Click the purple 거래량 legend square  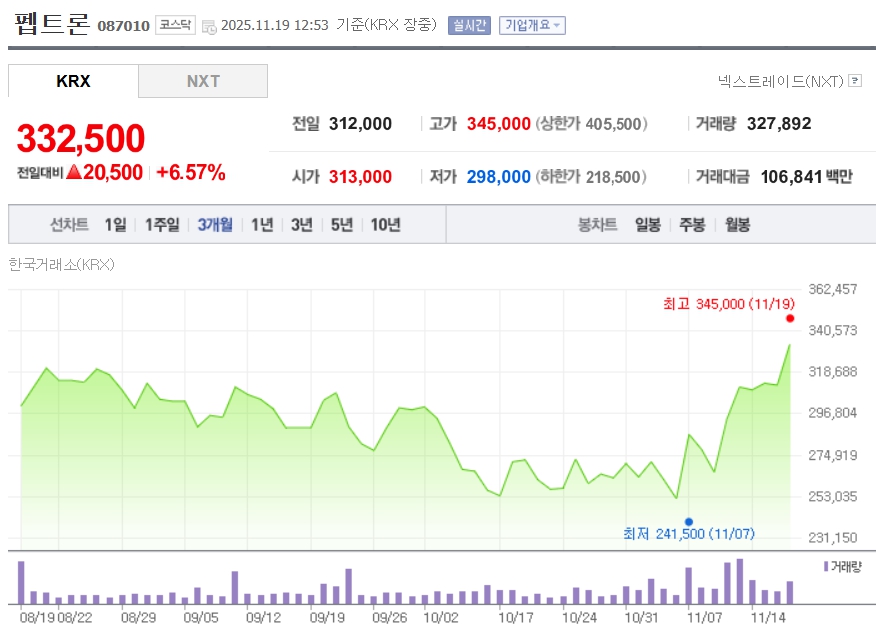coord(826,566)
